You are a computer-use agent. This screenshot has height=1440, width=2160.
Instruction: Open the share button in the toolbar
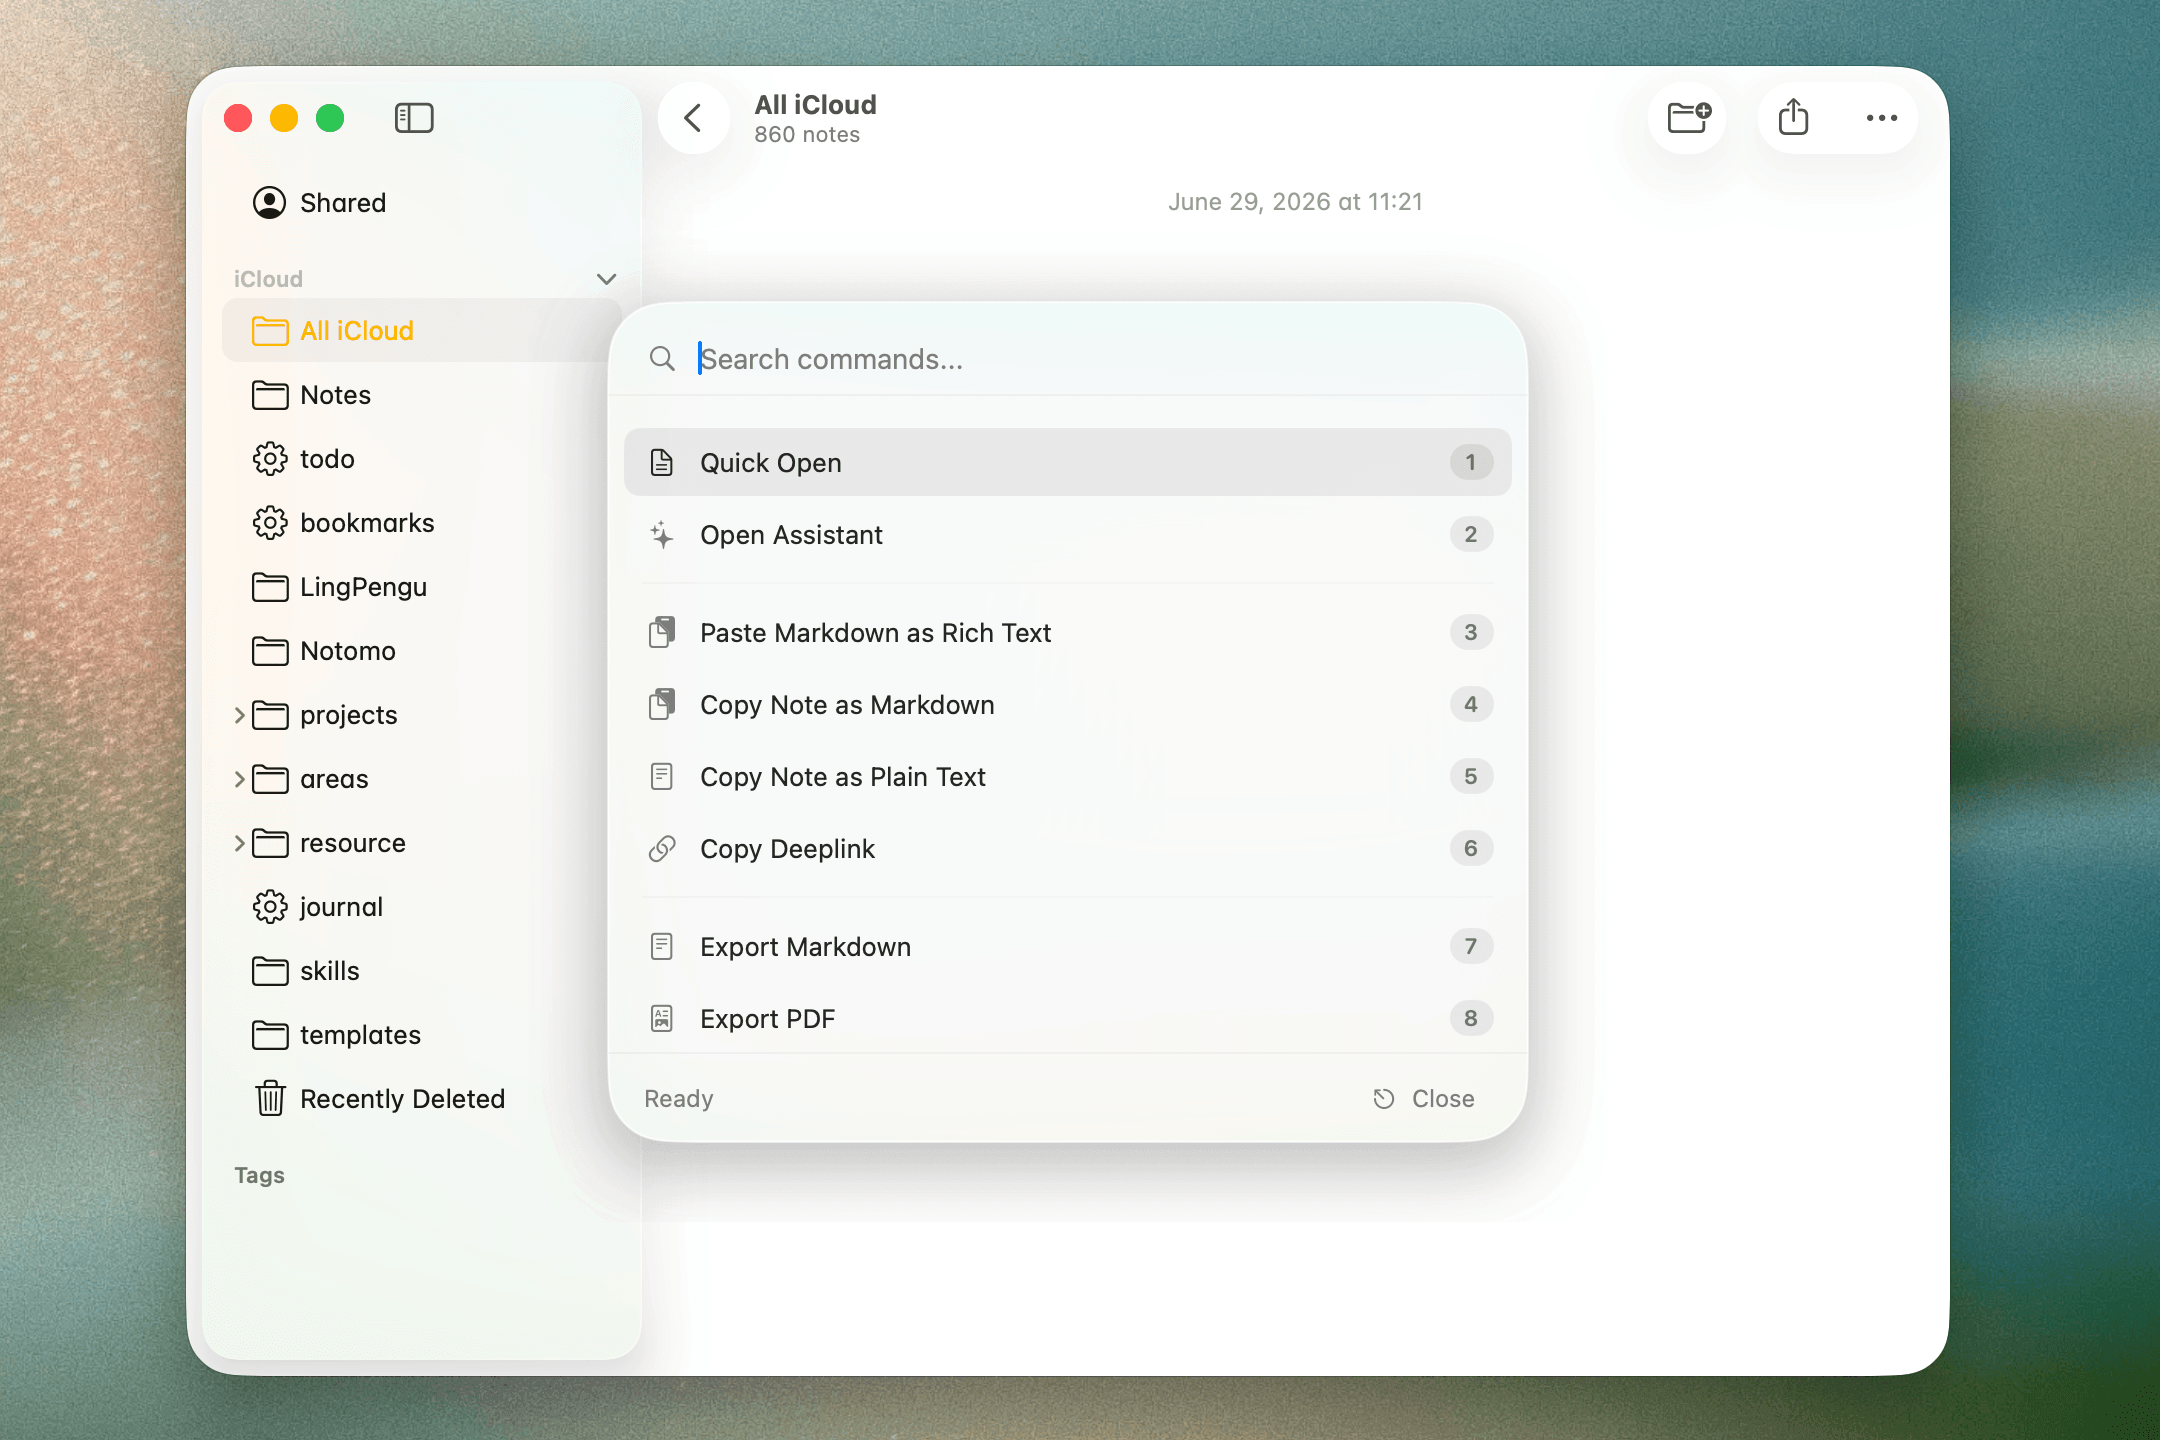click(1793, 118)
